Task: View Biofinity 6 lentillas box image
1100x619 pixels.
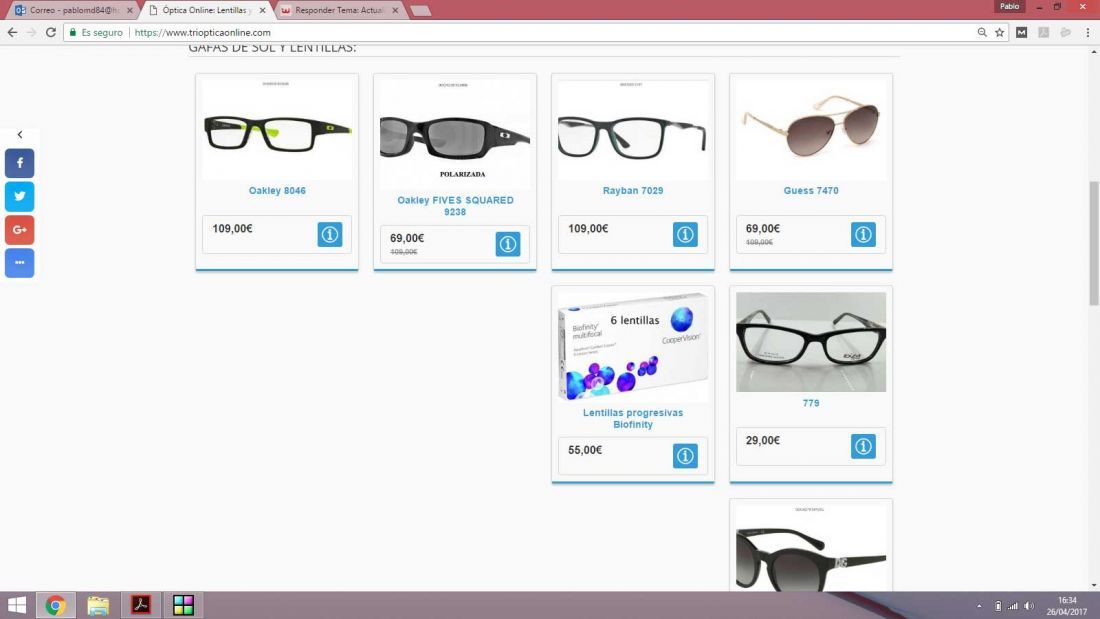Action: [633, 347]
